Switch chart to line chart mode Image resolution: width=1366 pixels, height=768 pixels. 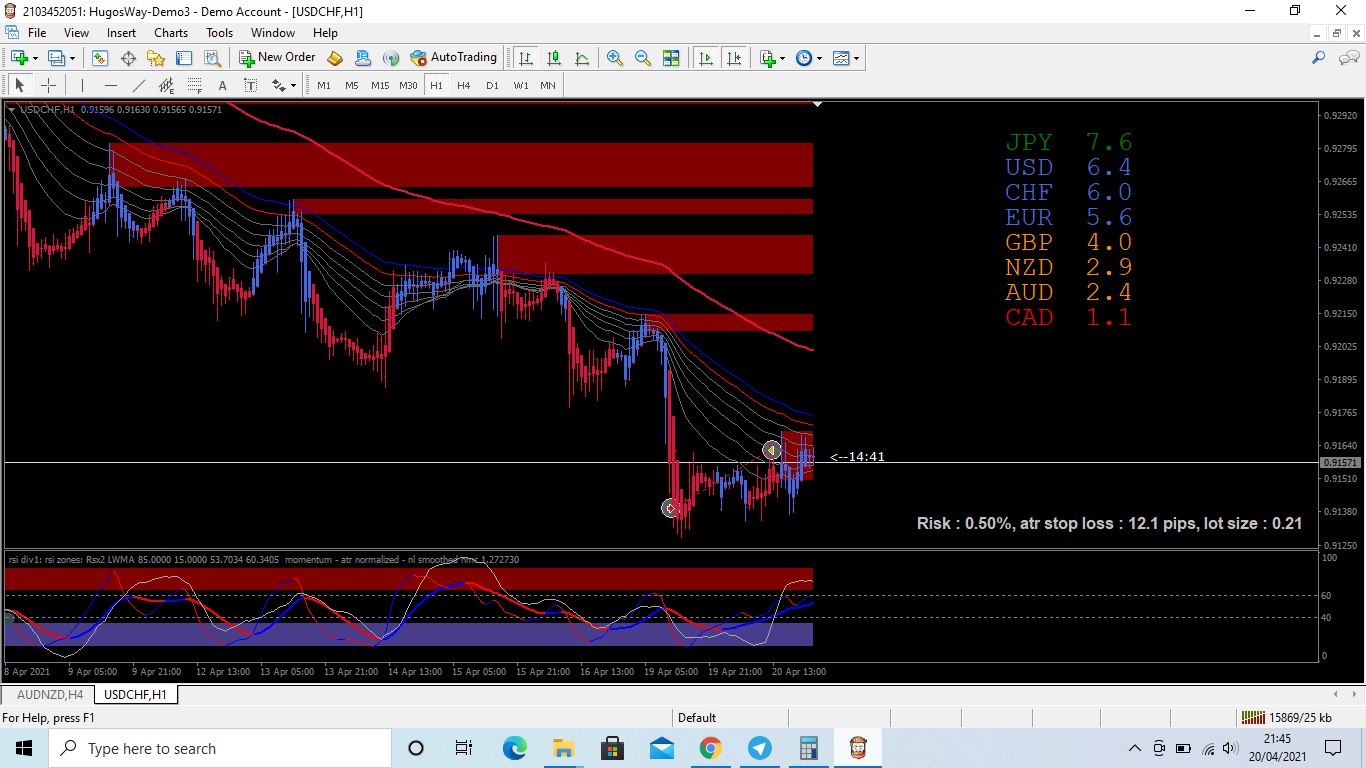[x=582, y=58]
